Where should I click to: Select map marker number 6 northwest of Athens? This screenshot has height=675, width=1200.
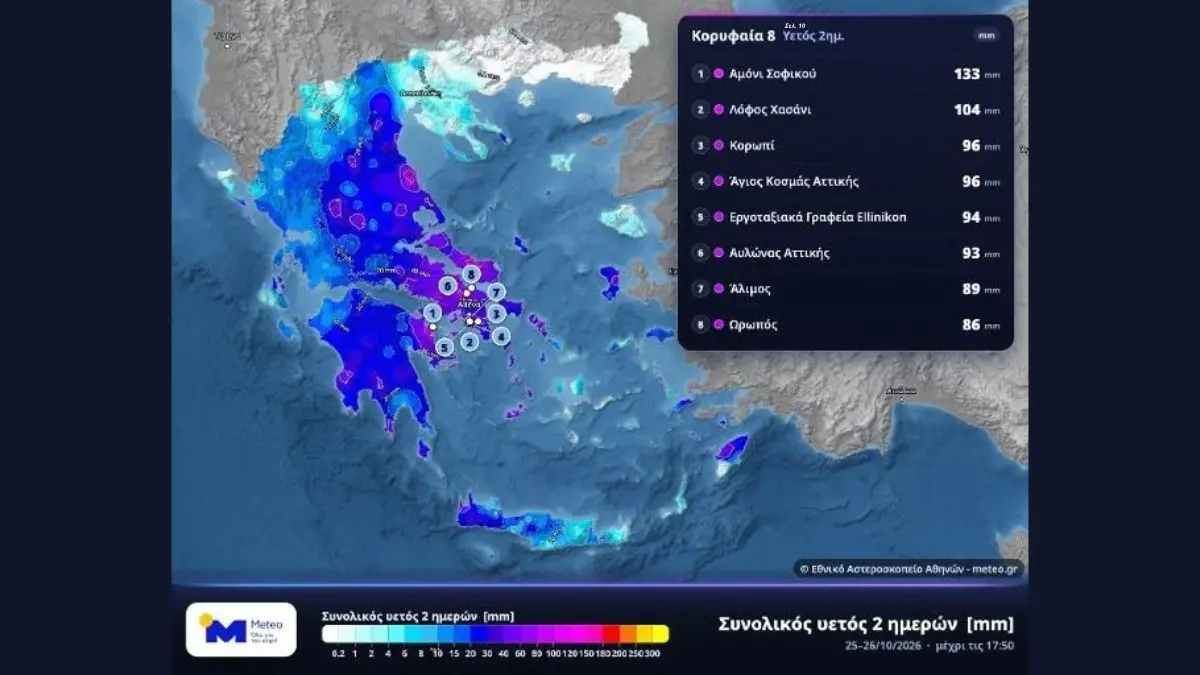point(449,285)
